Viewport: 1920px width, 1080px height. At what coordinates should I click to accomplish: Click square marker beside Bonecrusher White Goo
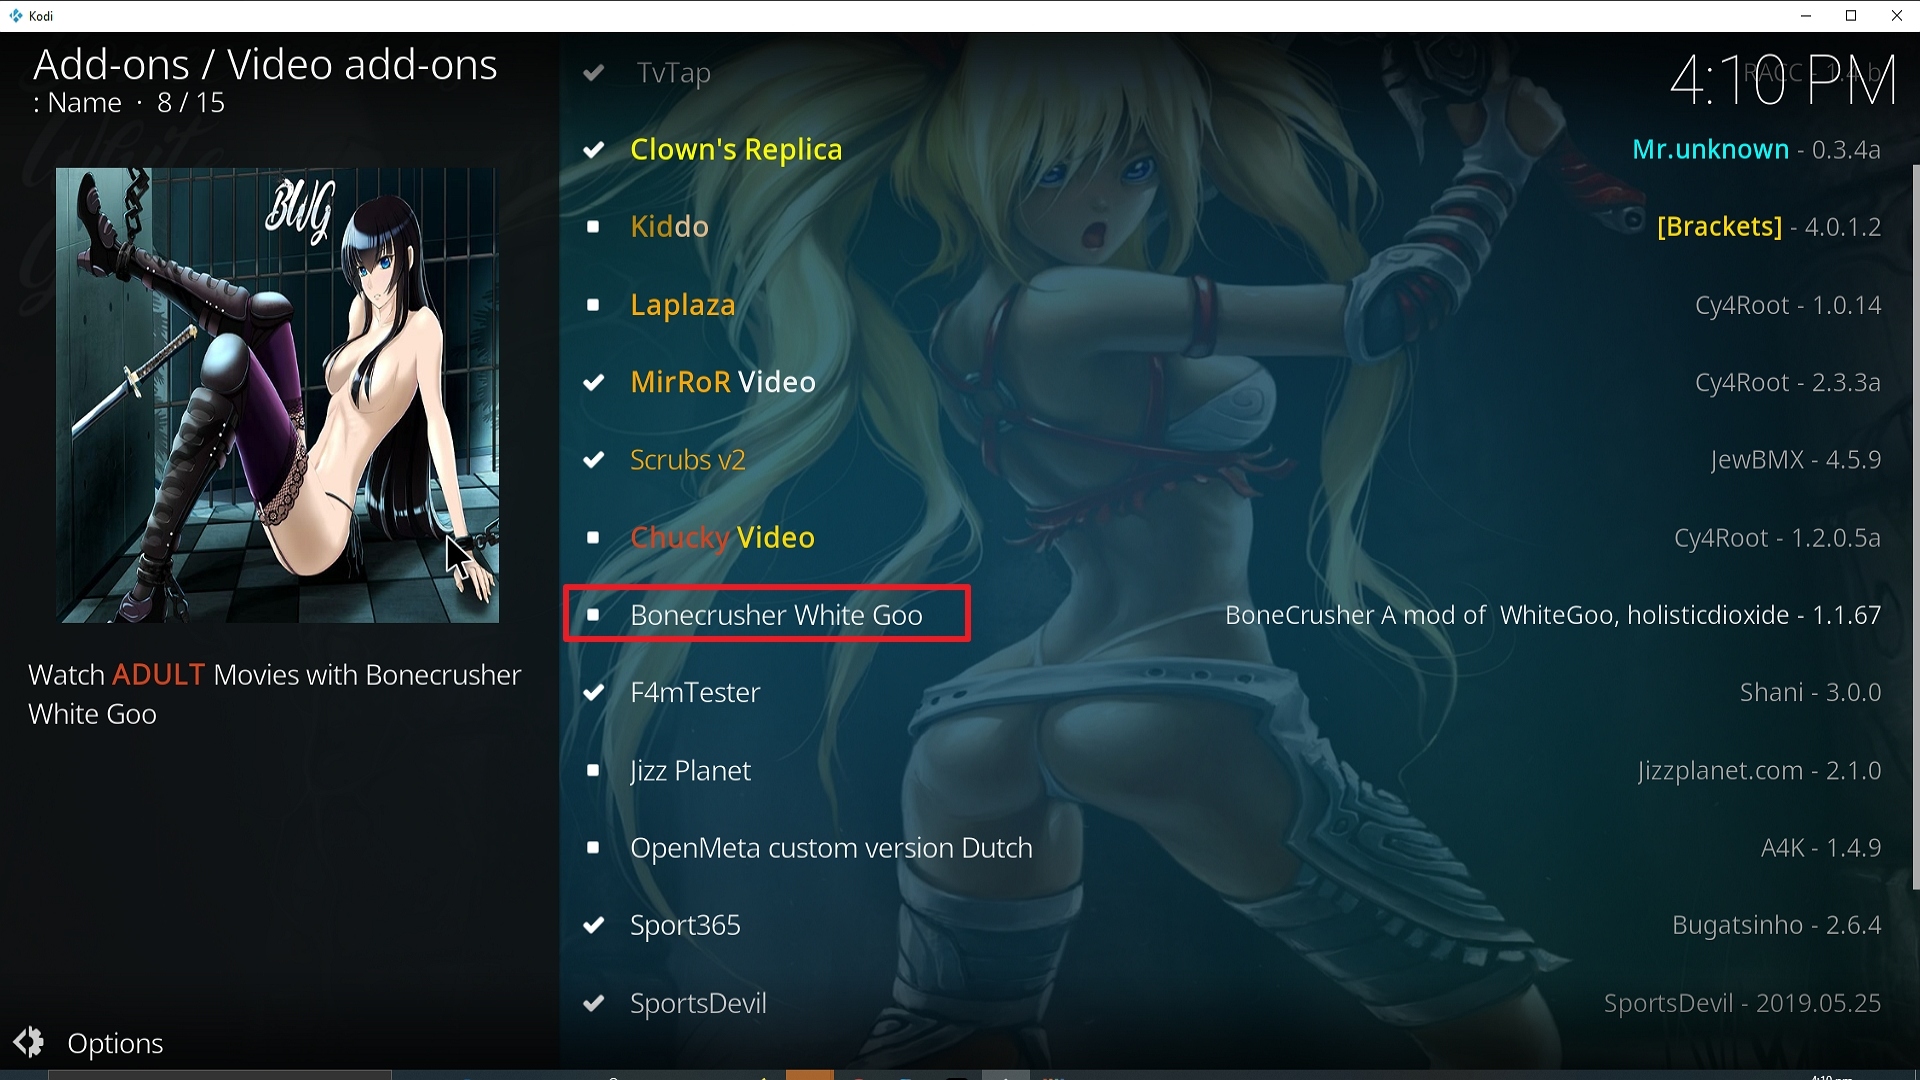593,615
